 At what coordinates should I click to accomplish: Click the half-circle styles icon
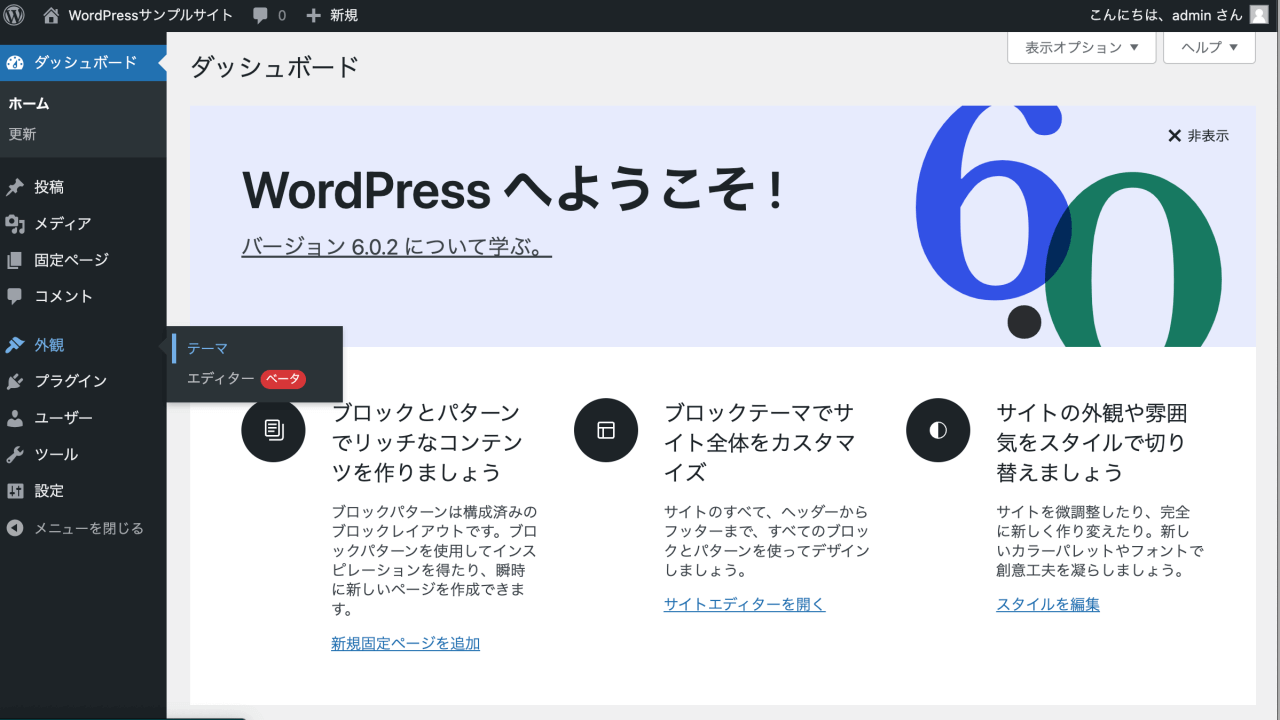pos(938,430)
